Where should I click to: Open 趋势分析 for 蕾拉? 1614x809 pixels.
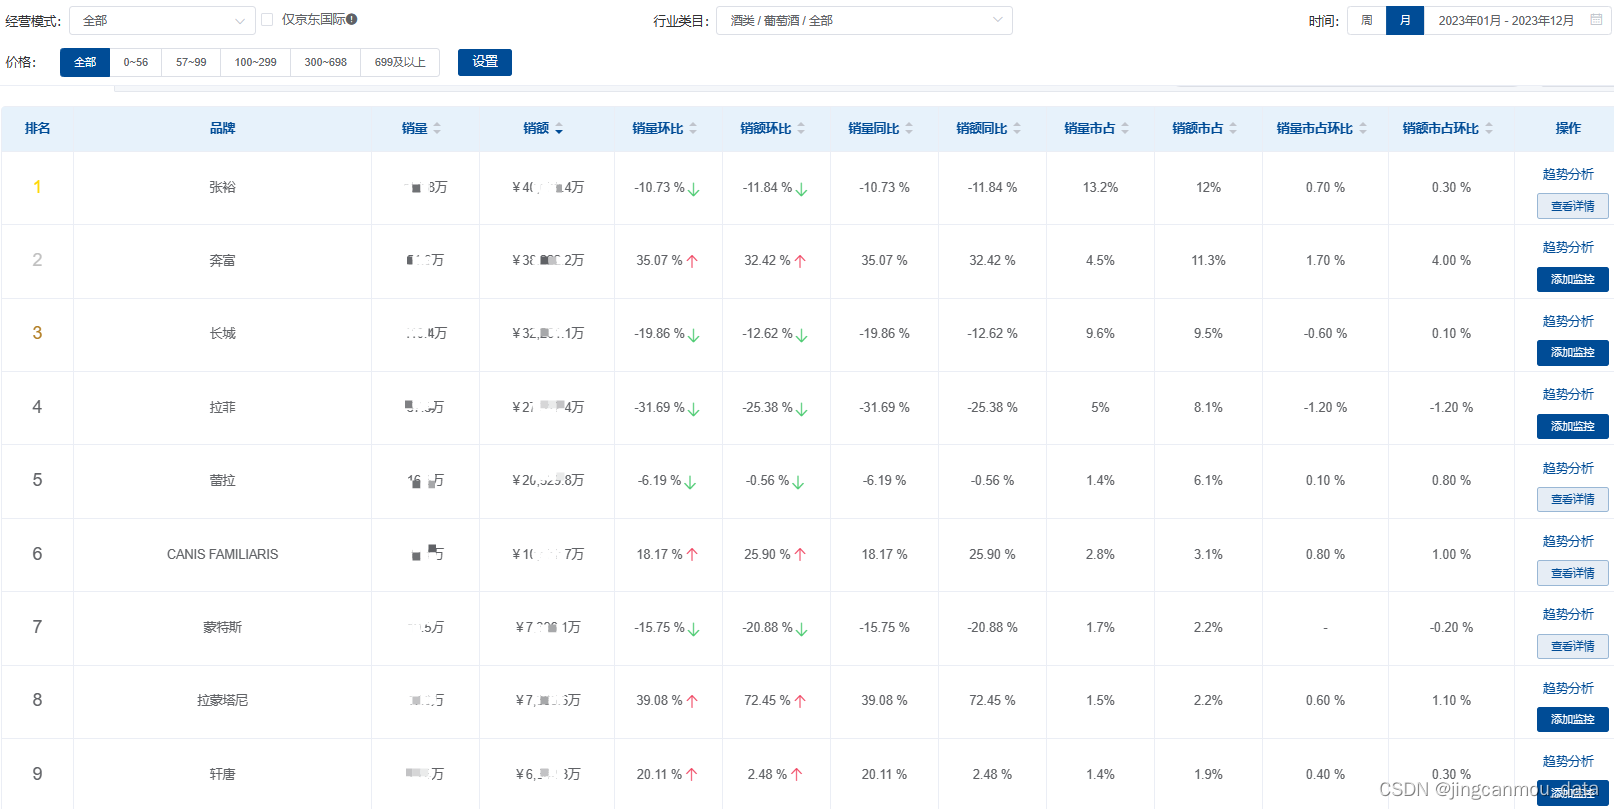pyautogui.click(x=1568, y=468)
